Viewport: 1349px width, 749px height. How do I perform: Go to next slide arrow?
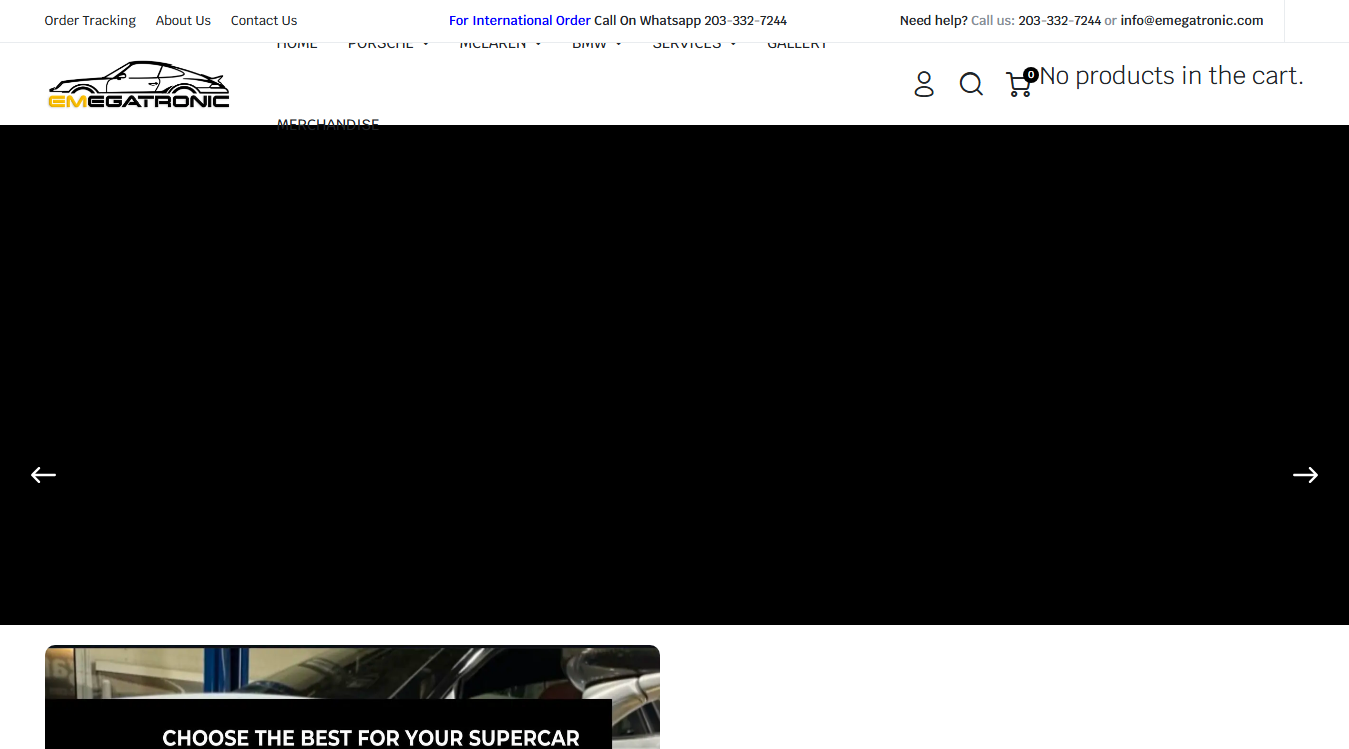(1305, 475)
